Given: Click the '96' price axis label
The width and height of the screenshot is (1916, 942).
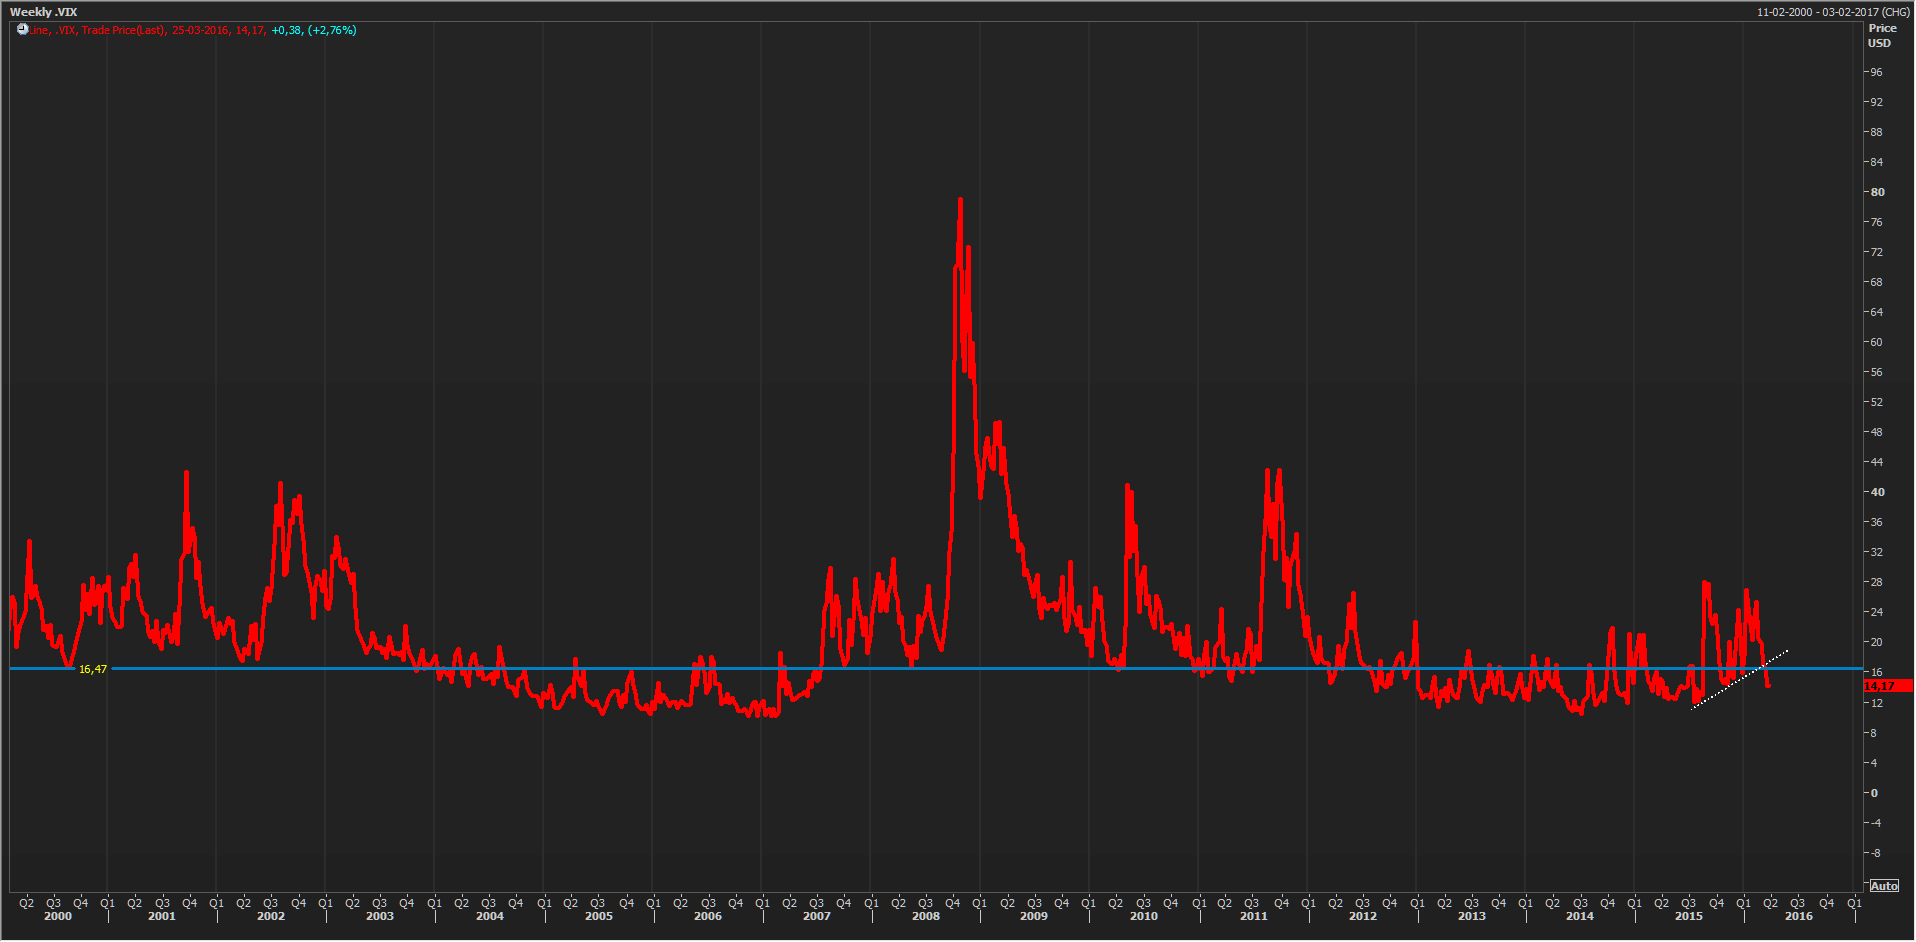Looking at the screenshot, I should [x=1876, y=72].
